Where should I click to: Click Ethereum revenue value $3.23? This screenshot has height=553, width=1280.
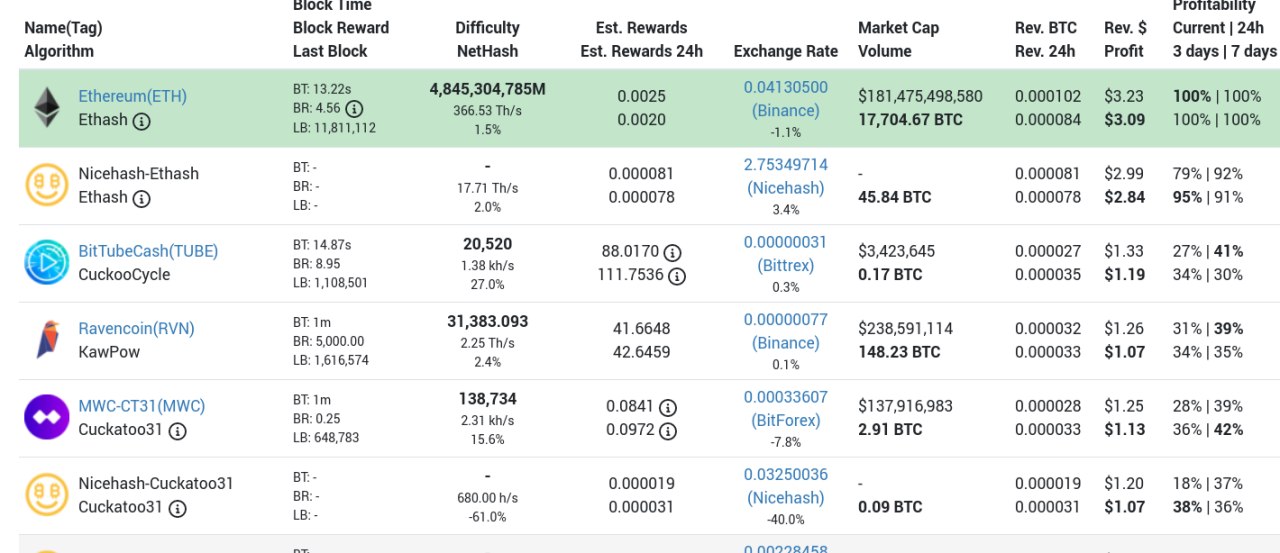tap(1124, 96)
